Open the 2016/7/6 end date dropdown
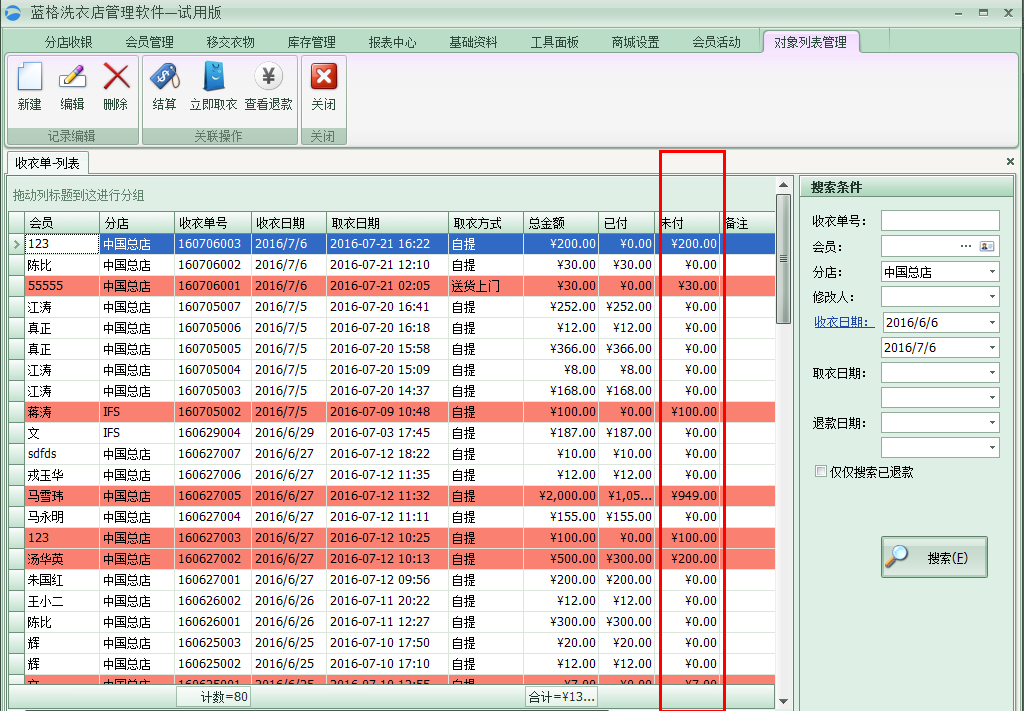 pyautogui.click(x=992, y=347)
